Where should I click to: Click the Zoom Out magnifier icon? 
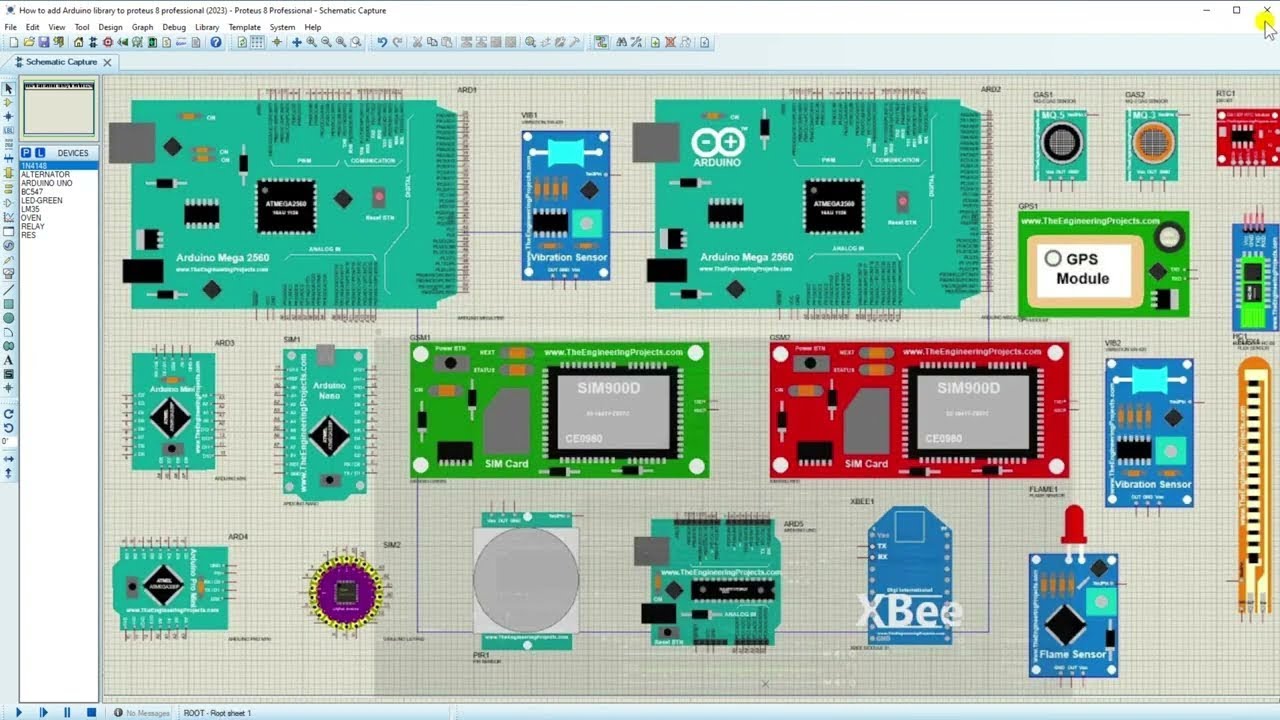click(x=325, y=42)
